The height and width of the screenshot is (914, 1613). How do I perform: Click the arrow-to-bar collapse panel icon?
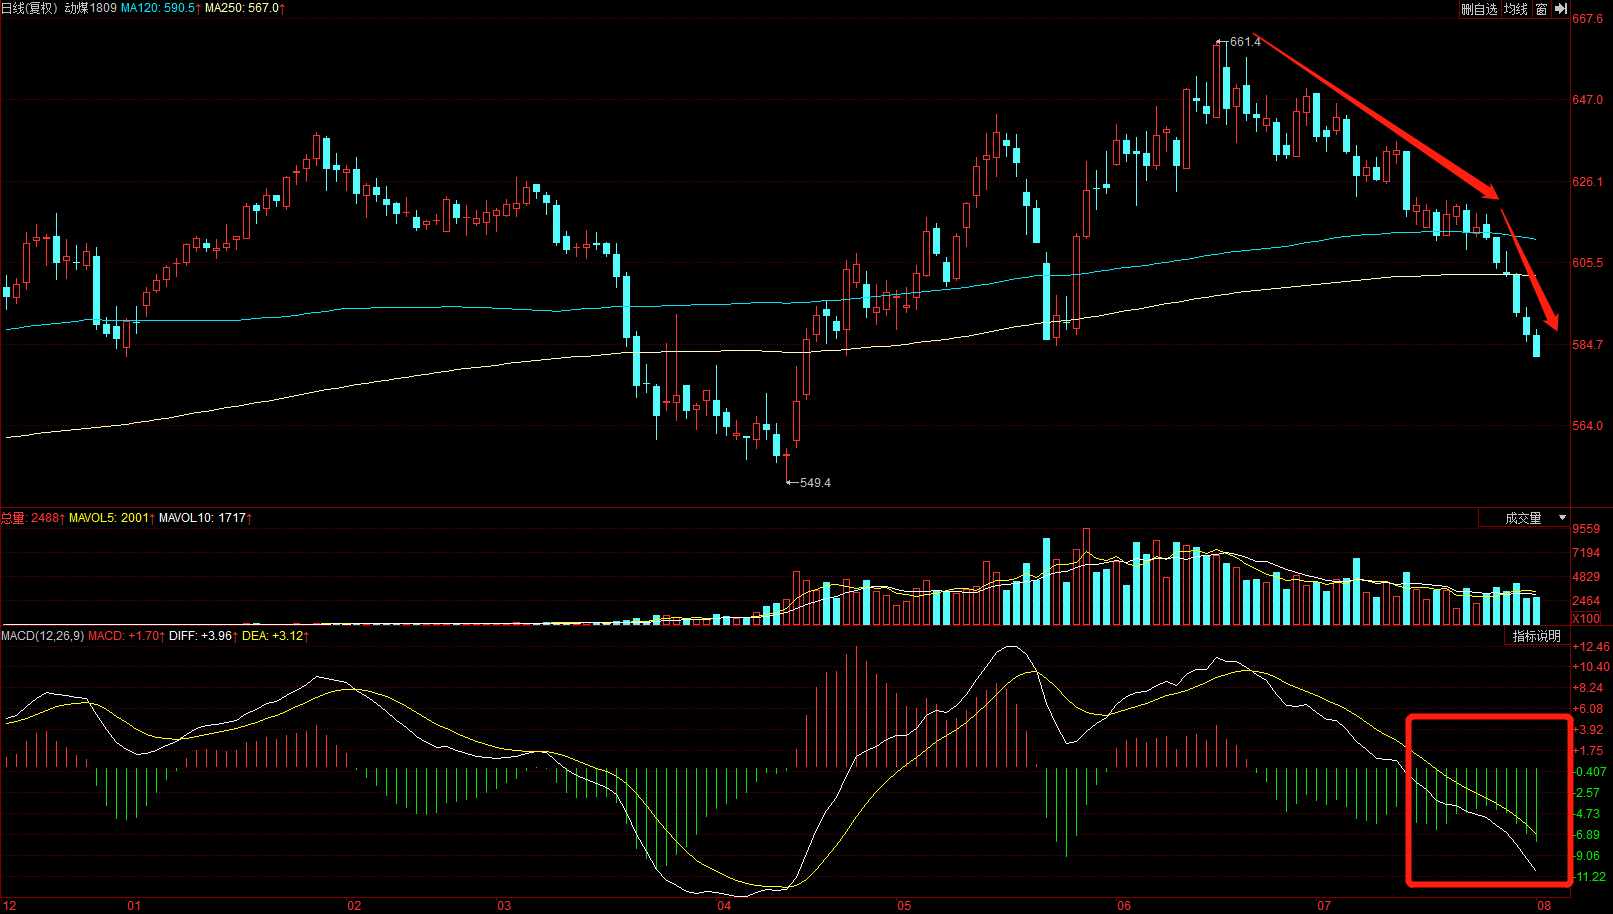click(x=1560, y=9)
